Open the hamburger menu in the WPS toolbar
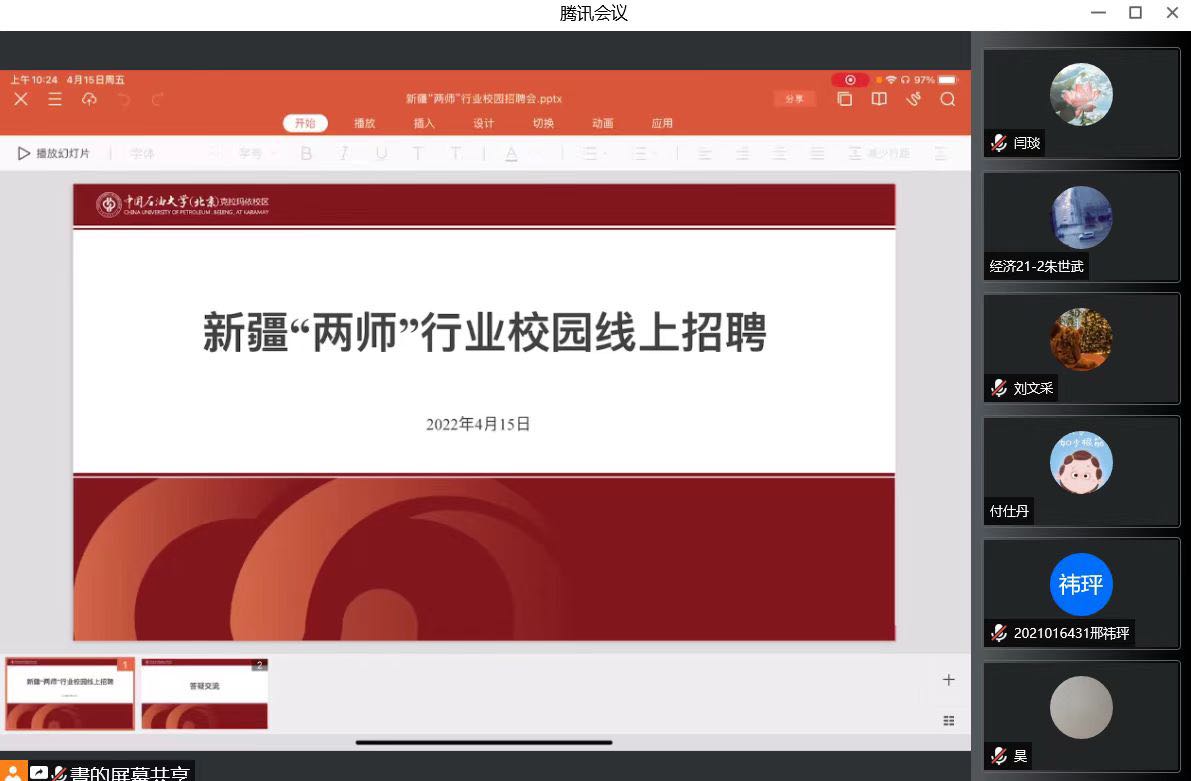The width and height of the screenshot is (1191, 781). 55,99
